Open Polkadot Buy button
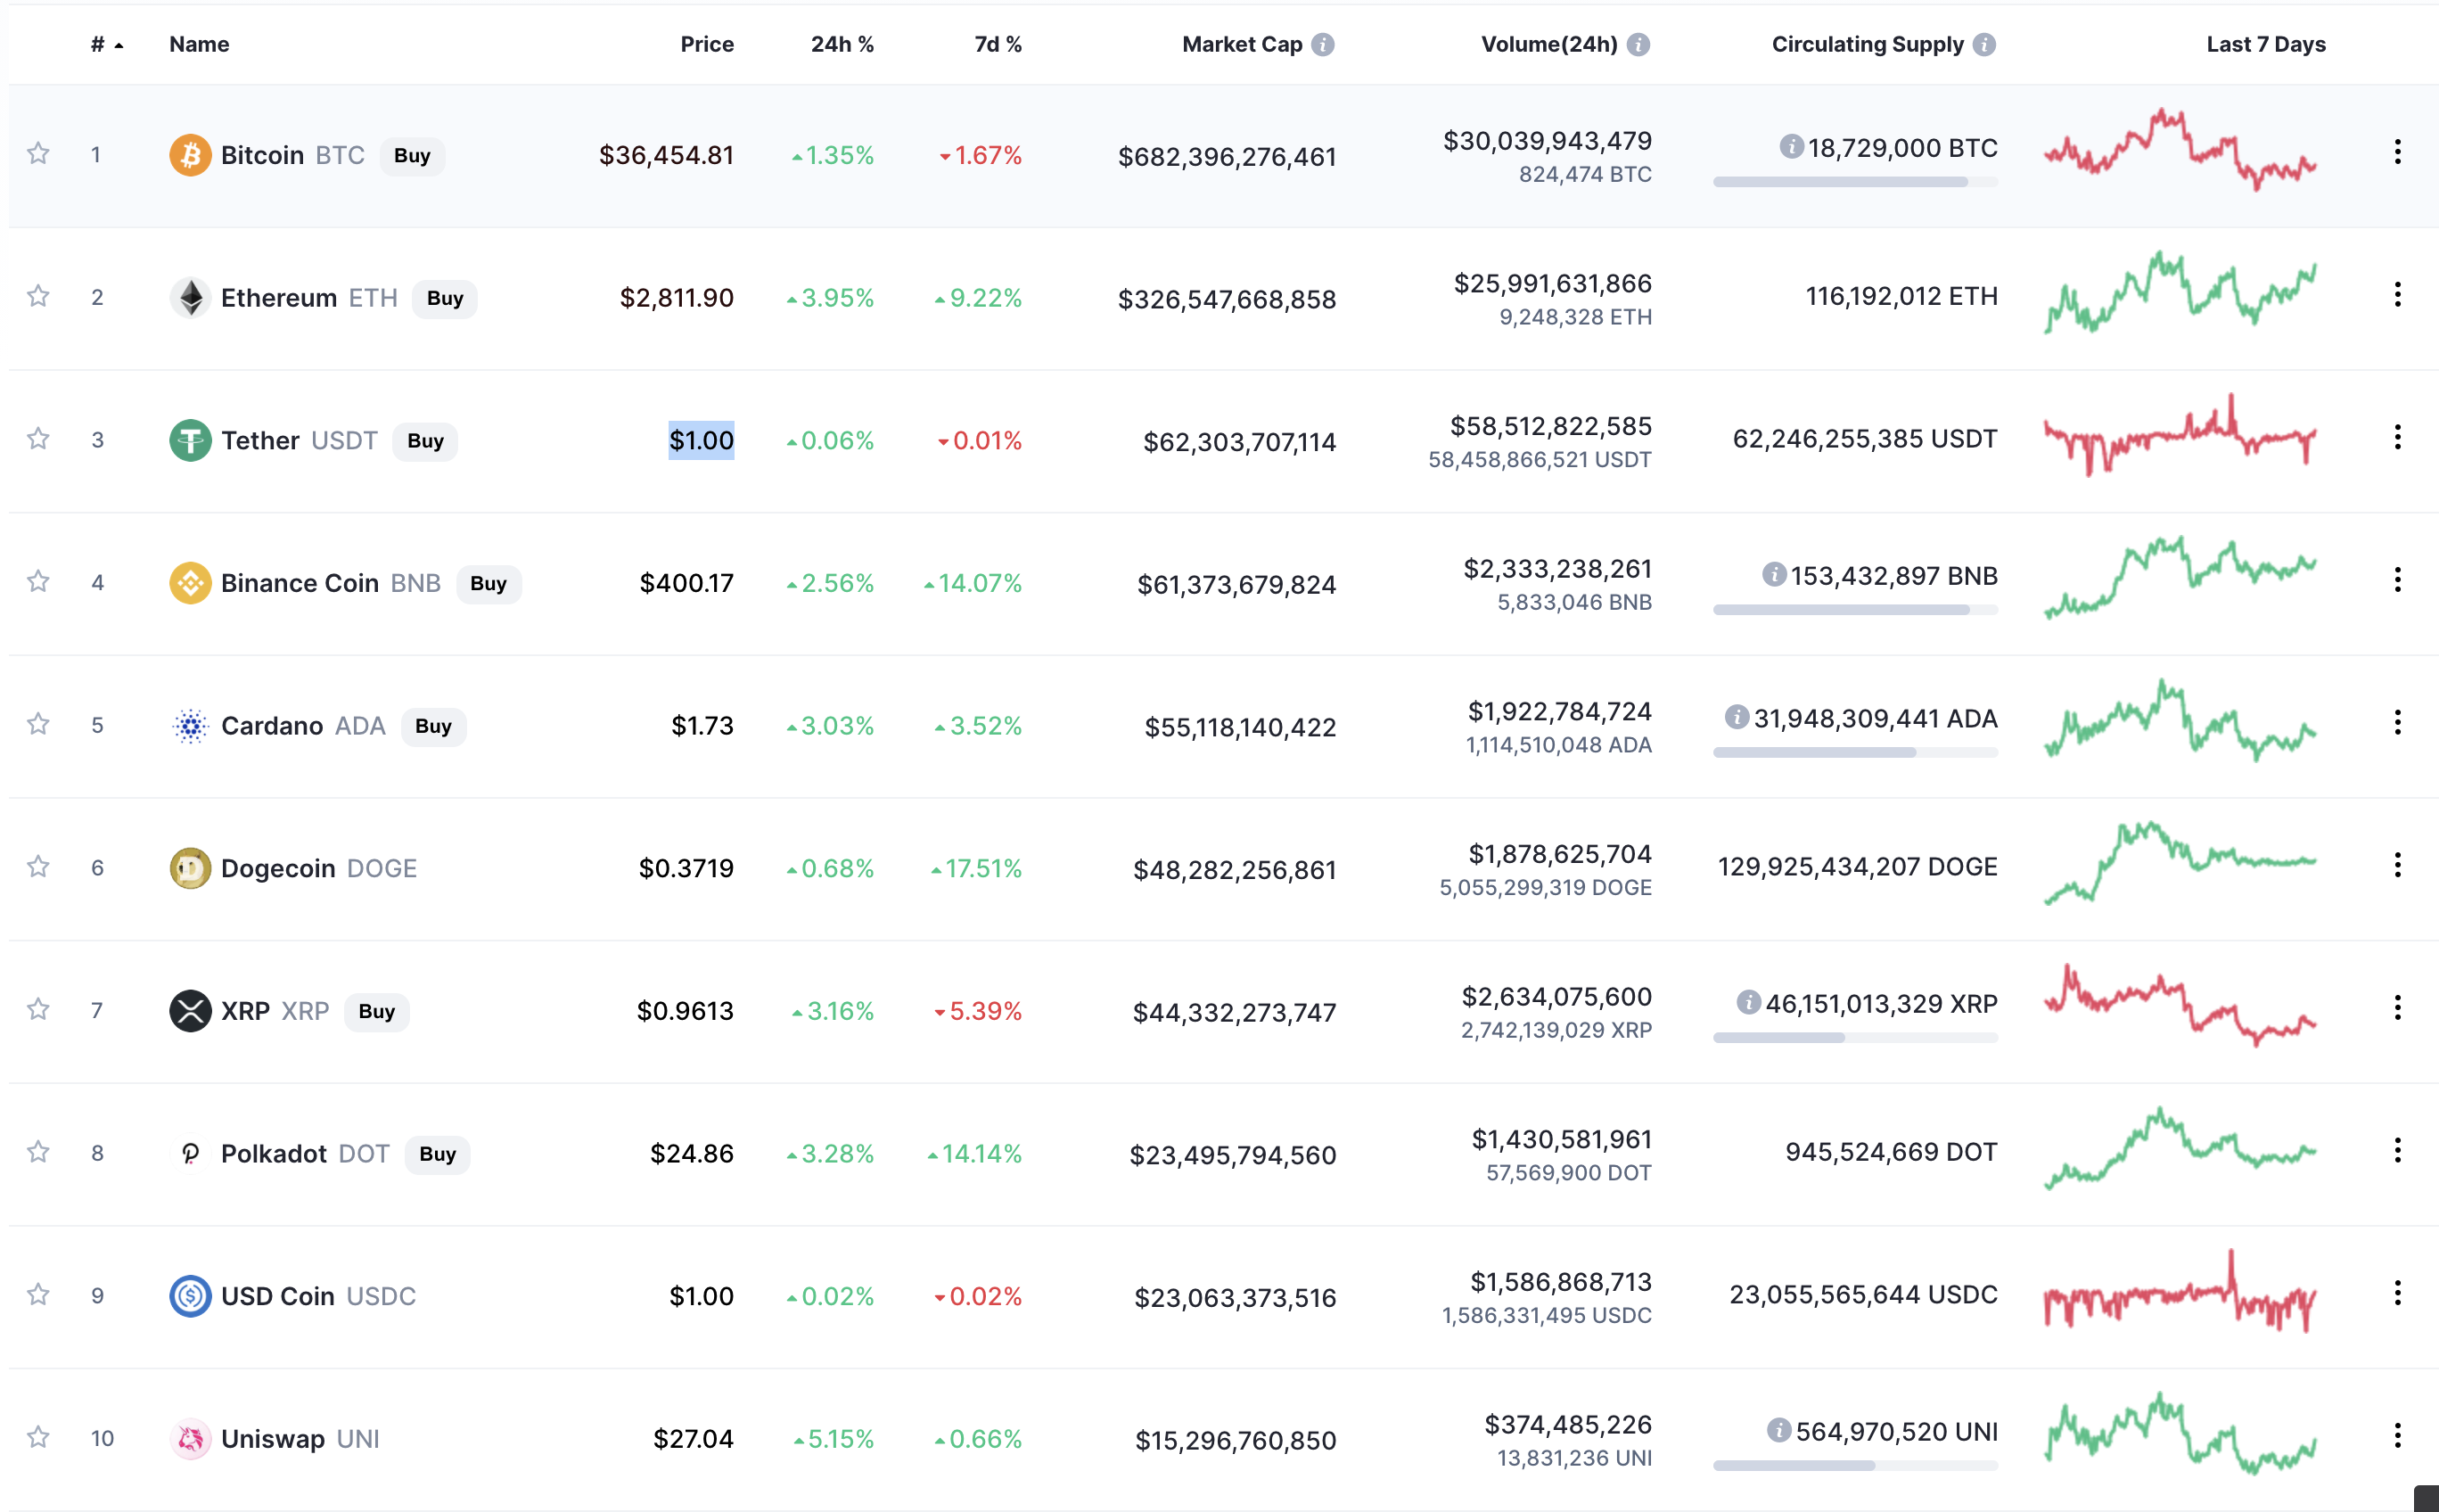 (437, 1155)
